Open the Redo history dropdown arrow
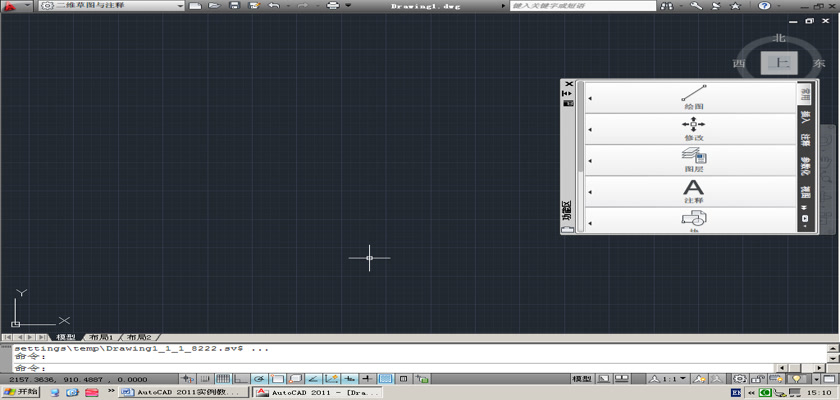Screen dimensions: 840x400 click(x=317, y=6)
